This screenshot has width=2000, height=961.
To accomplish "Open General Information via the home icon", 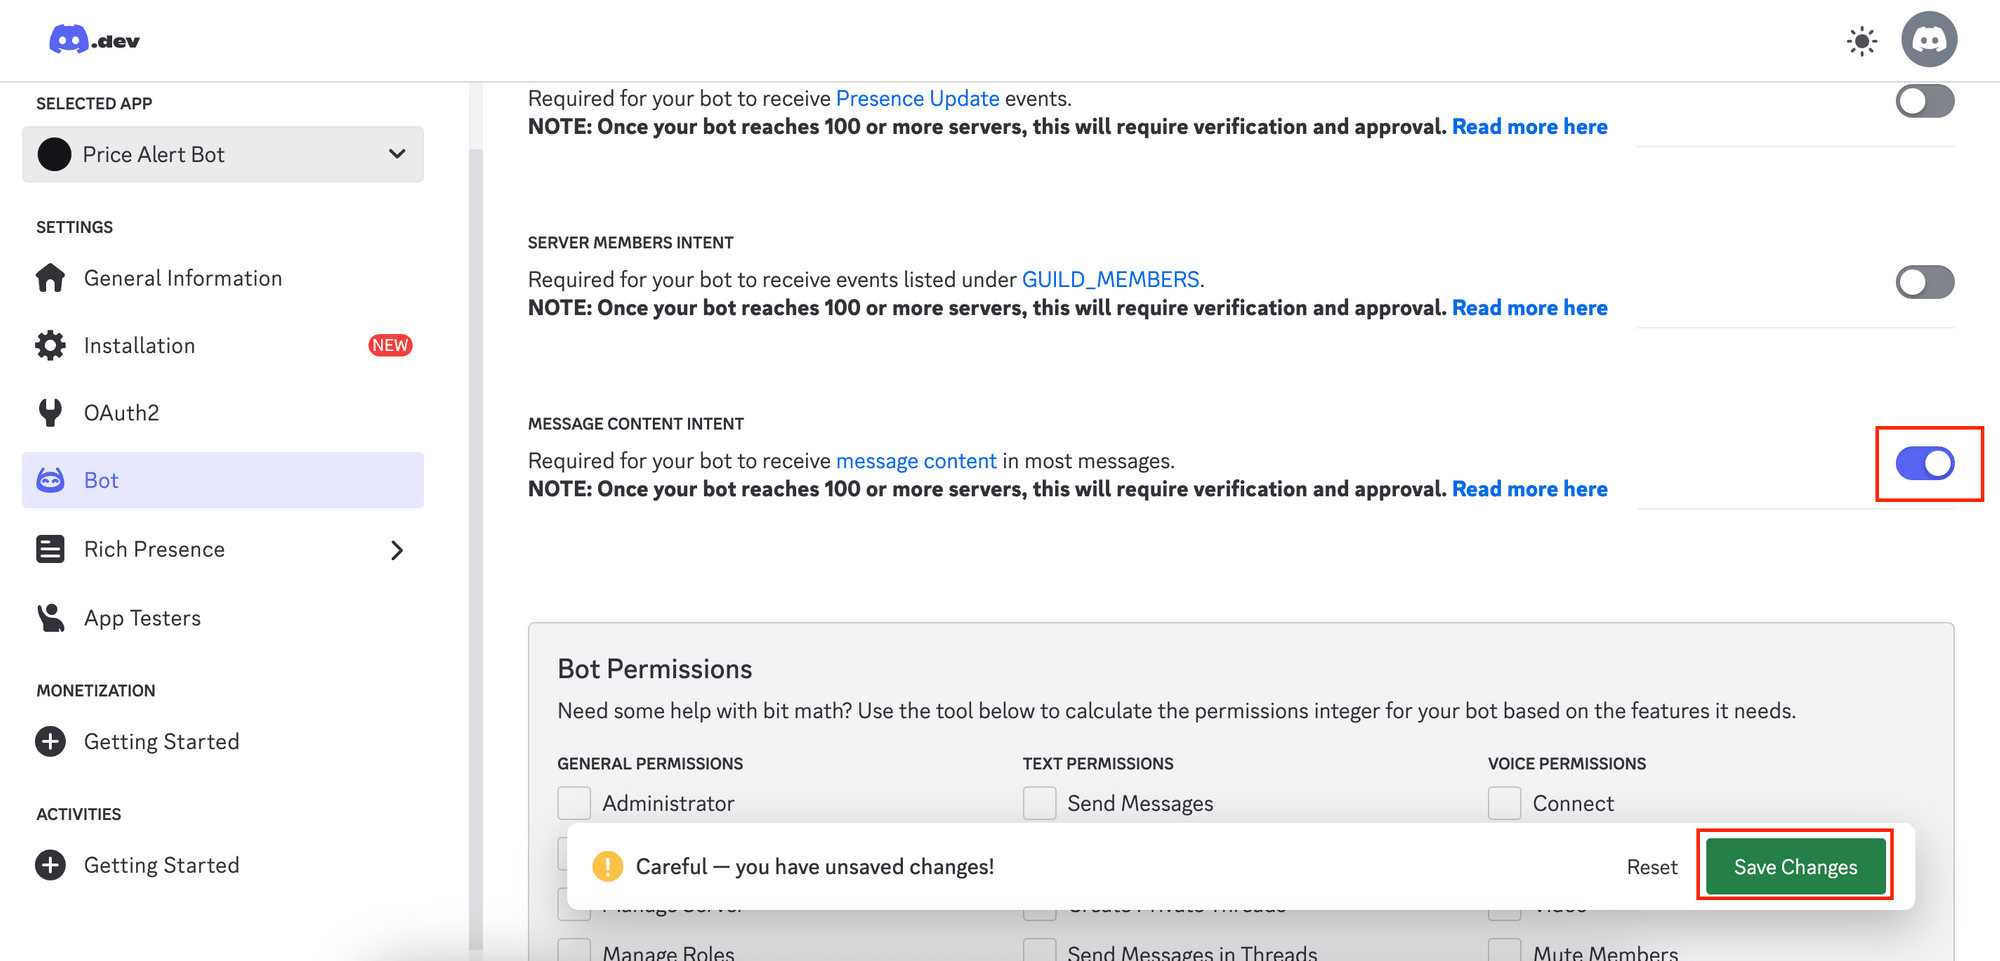I will coord(50,278).
